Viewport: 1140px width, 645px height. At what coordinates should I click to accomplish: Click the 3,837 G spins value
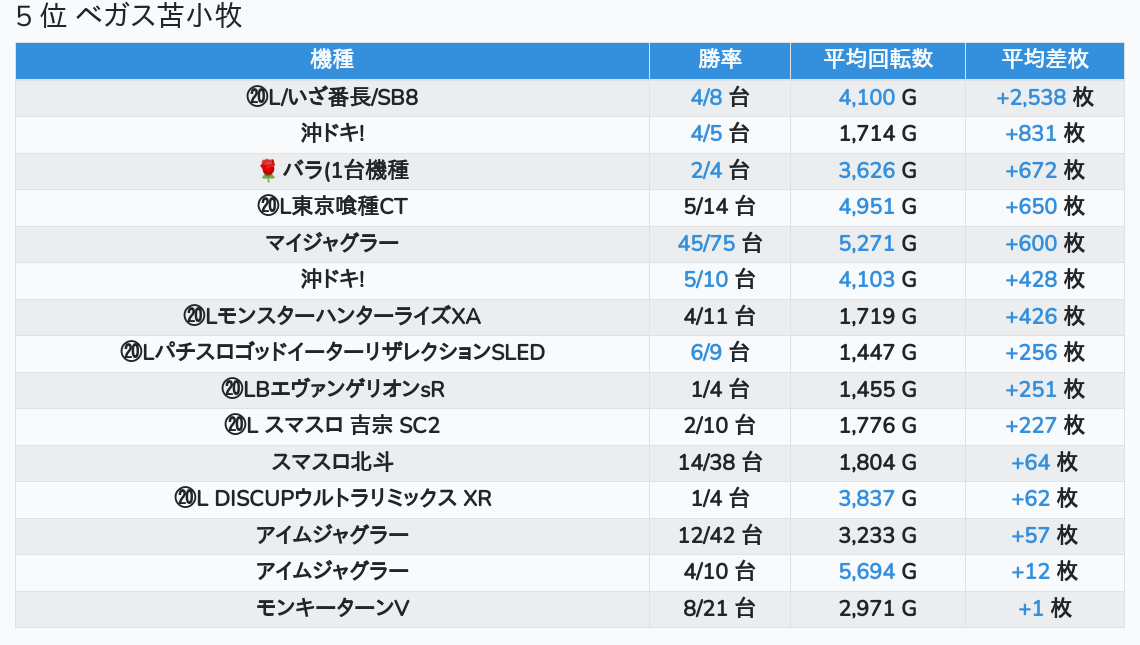[878, 498]
